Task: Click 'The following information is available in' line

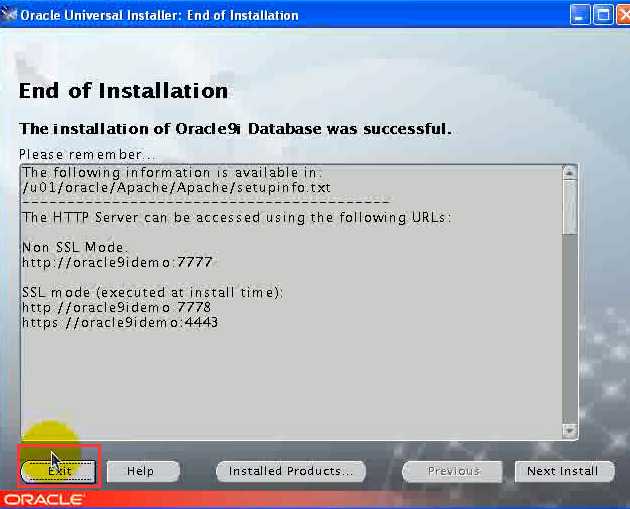Action: (172, 173)
